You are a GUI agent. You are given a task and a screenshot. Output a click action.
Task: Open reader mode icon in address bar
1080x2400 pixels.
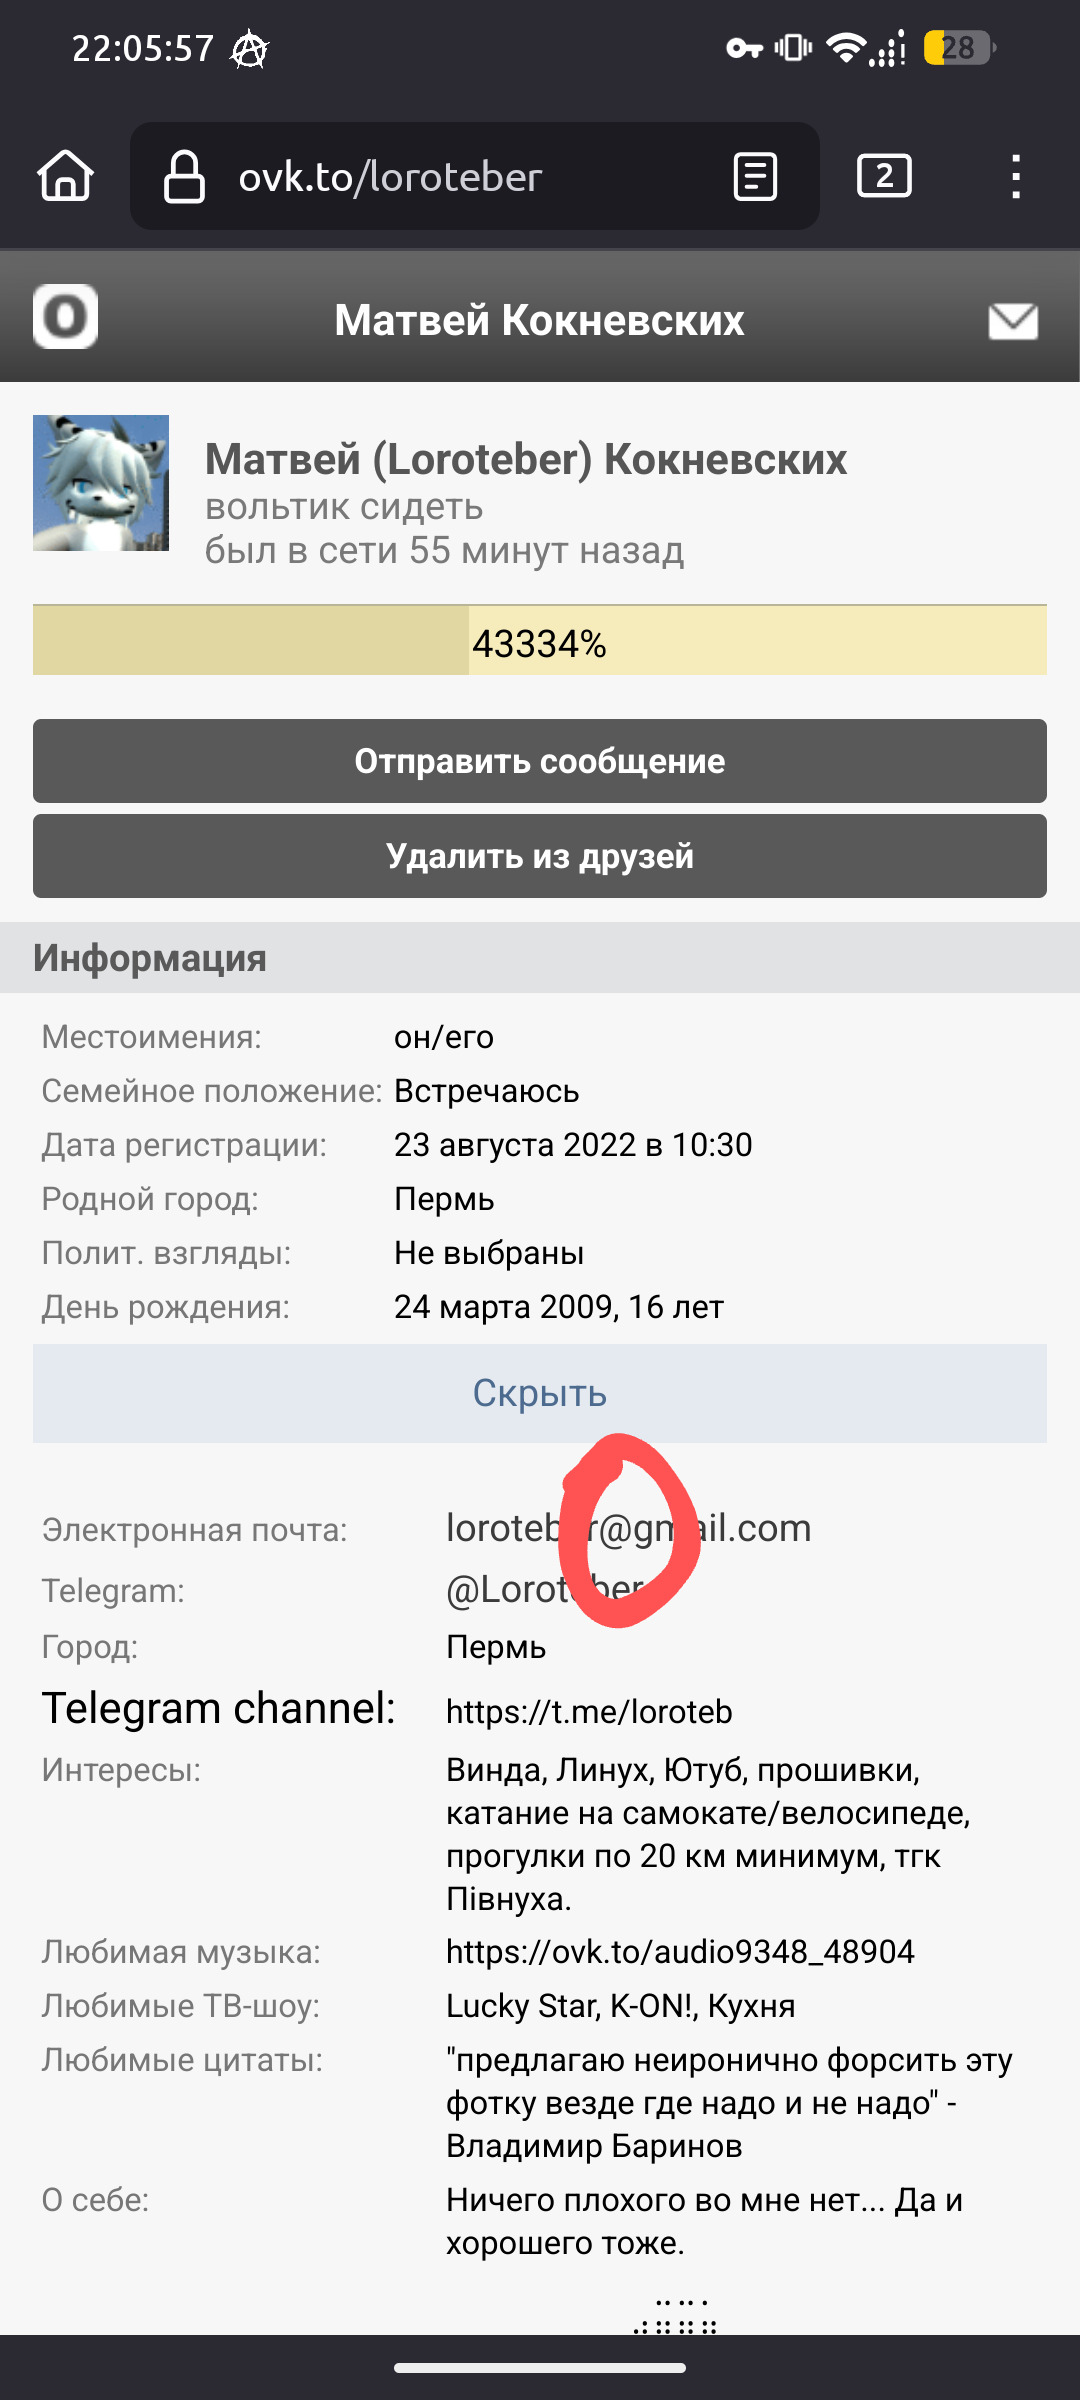(x=755, y=176)
